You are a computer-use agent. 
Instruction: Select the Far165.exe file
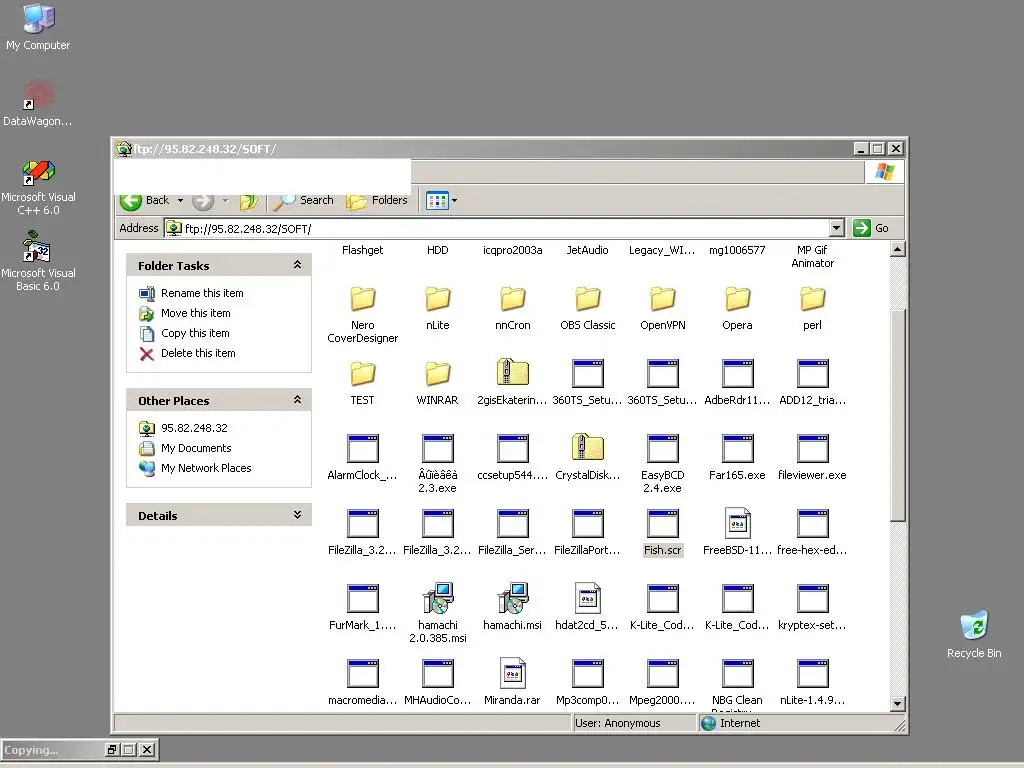coord(737,458)
